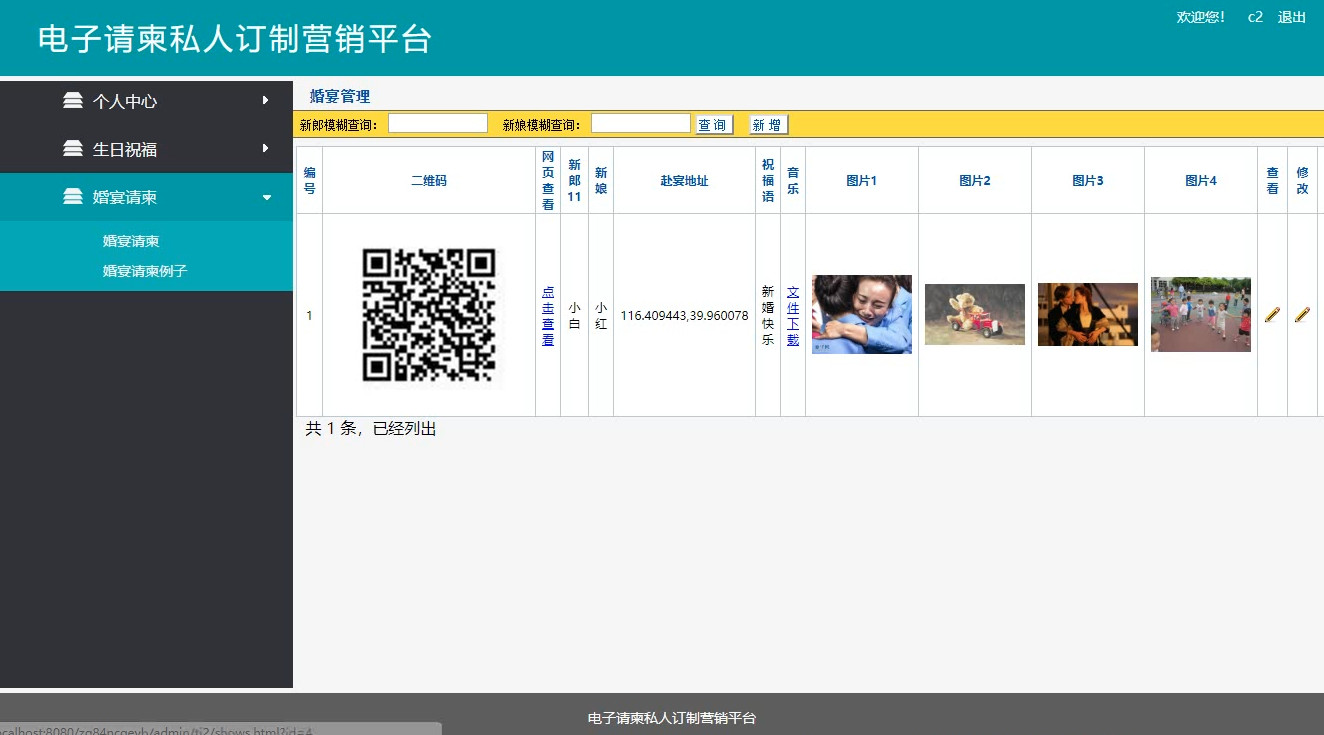The height and width of the screenshot is (735, 1324).
Task: Click the view pencil icon in 查看 column
Action: [x=1272, y=314]
